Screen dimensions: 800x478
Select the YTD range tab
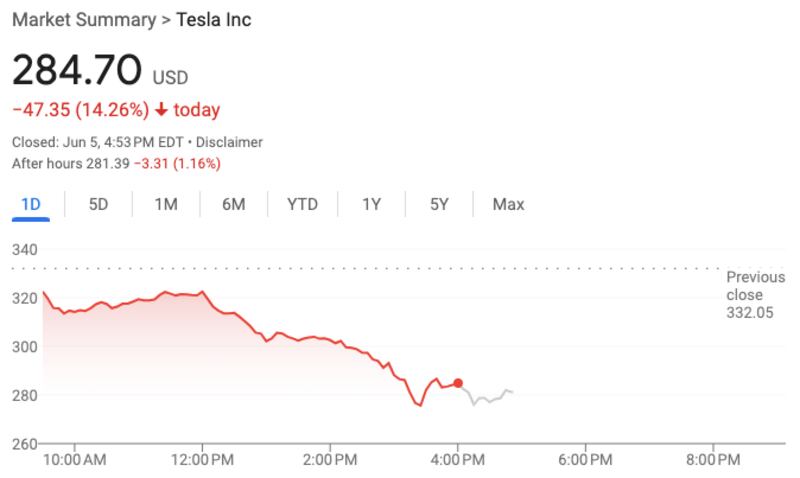tap(302, 205)
